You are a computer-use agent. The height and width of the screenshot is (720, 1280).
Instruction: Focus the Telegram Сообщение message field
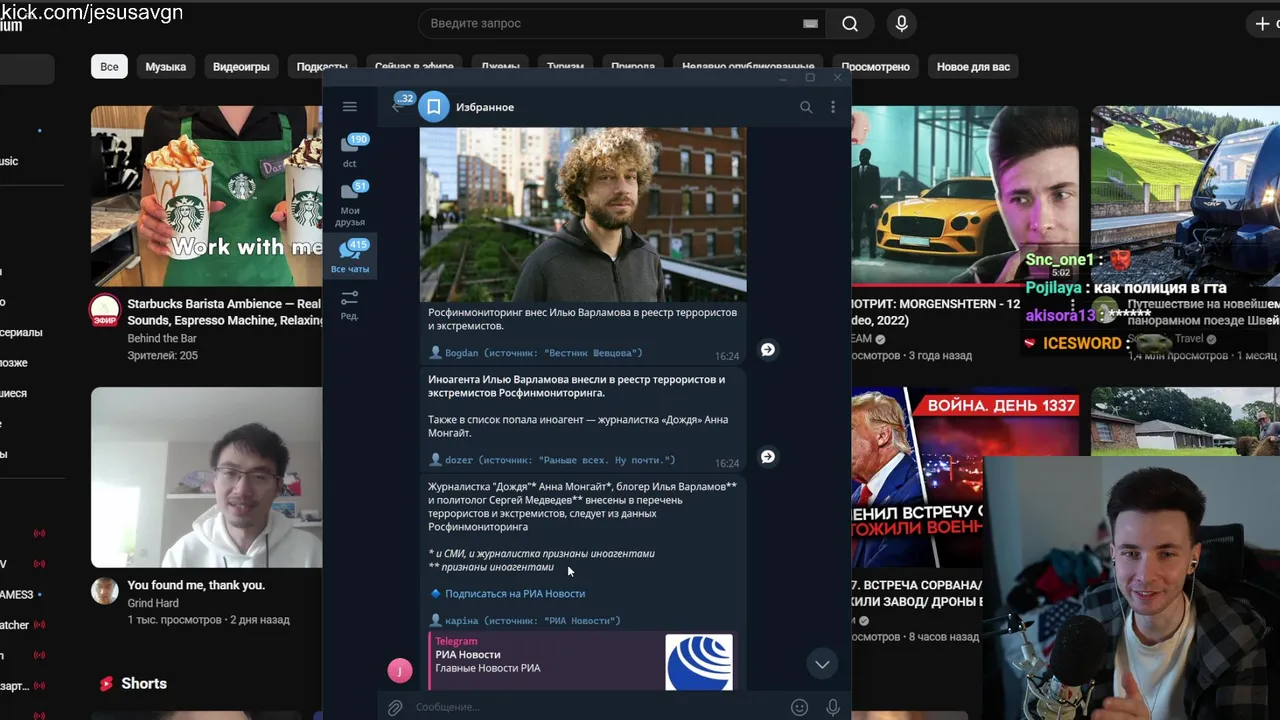[595, 707]
